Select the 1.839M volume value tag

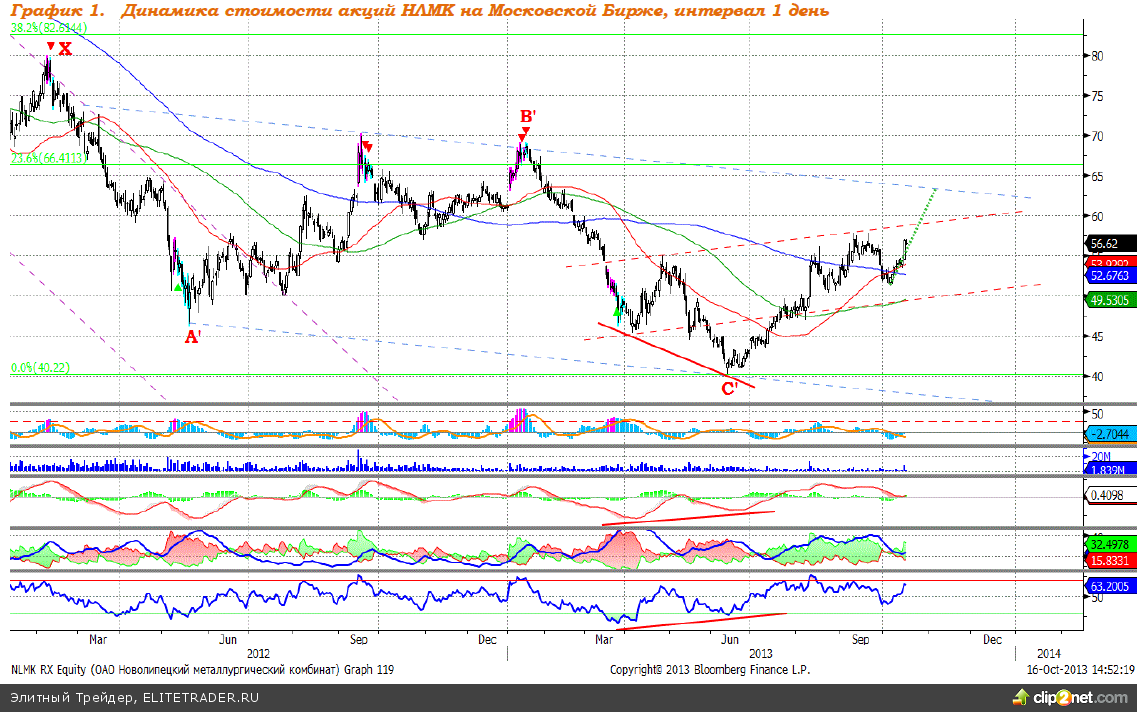(x=1106, y=468)
